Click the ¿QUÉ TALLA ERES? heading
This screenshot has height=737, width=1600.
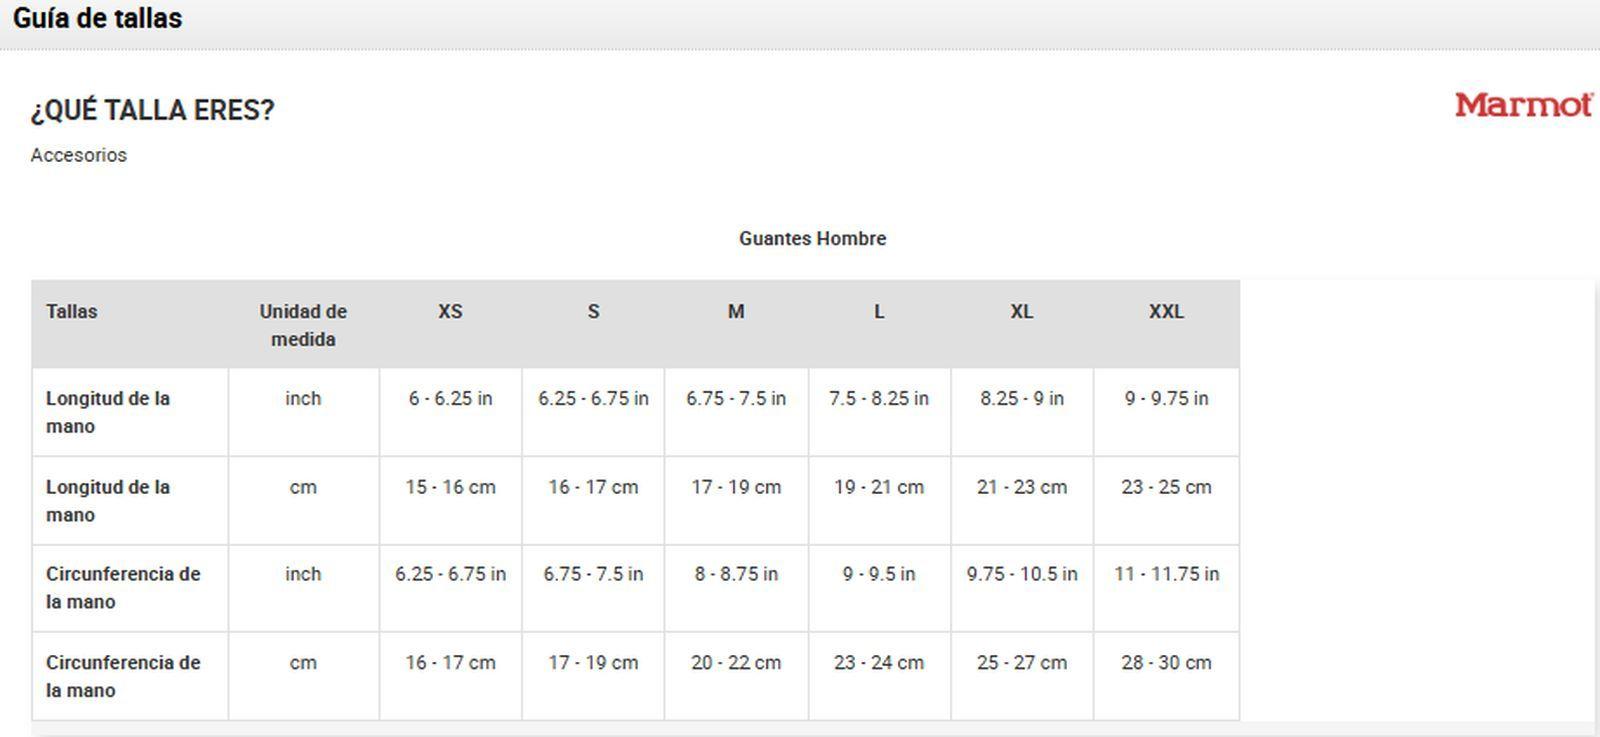click(152, 110)
